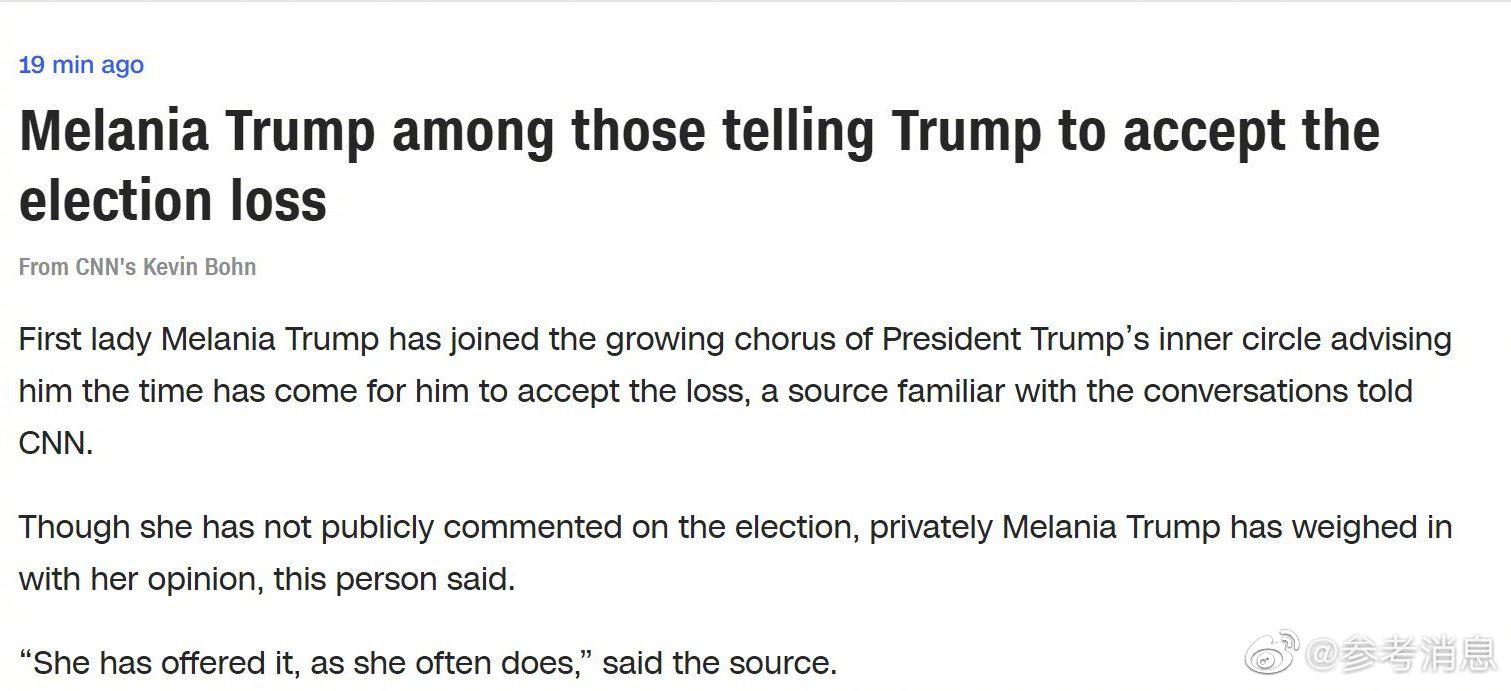Click the "19 min ago" timestamp

[81, 65]
